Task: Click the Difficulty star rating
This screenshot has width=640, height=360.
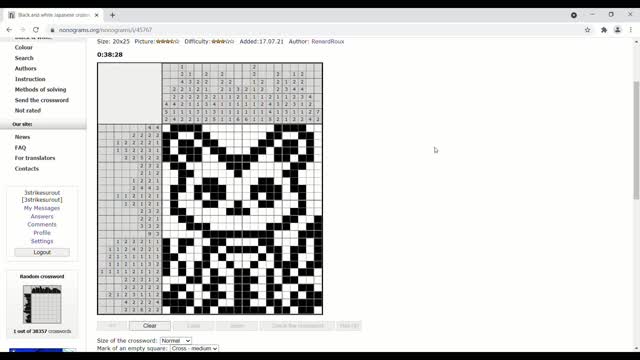Action: tap(223, 42)
